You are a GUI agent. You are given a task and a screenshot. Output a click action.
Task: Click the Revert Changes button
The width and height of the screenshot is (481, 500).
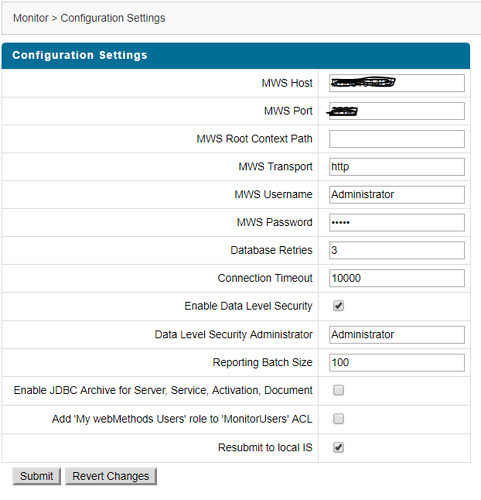click(x=111, y=476)
